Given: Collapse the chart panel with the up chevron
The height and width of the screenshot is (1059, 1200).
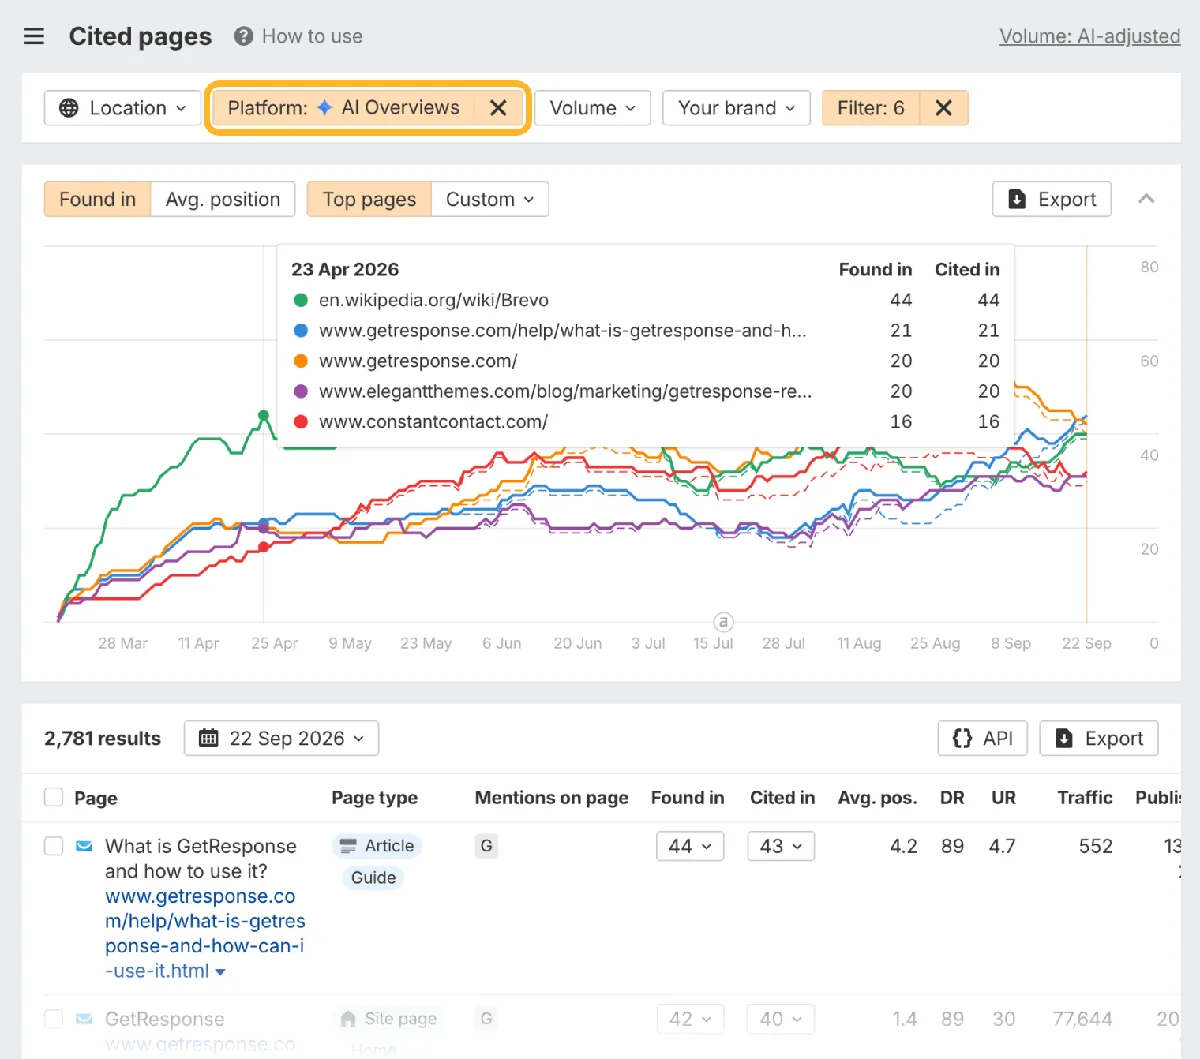Looking at the screenshot, I should [1146, 199].
